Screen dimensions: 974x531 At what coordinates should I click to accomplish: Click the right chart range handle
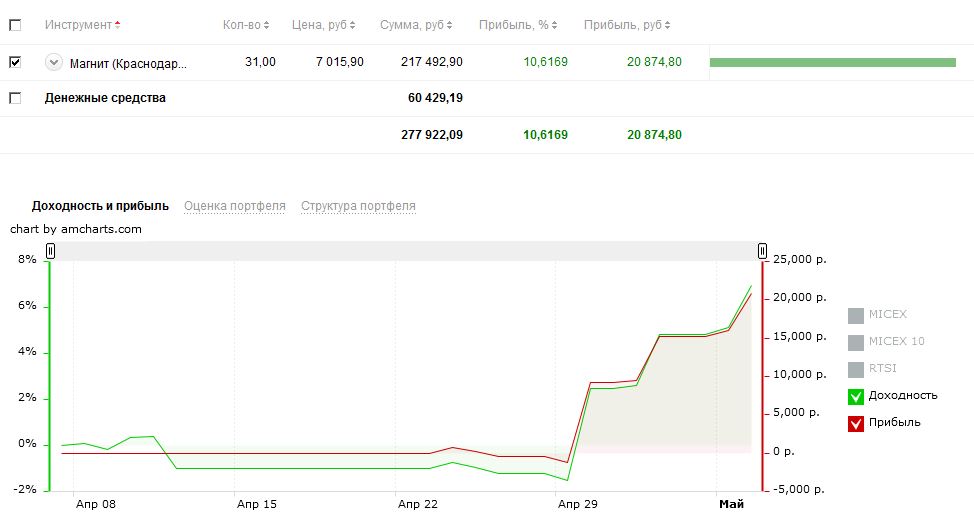click(x=762, y=251)
